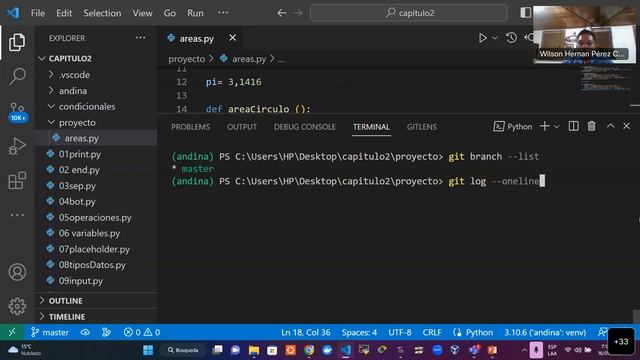This screenshot has width=640, height=360.
Task: Open the run options dropdown arrow
Action: 495,38
